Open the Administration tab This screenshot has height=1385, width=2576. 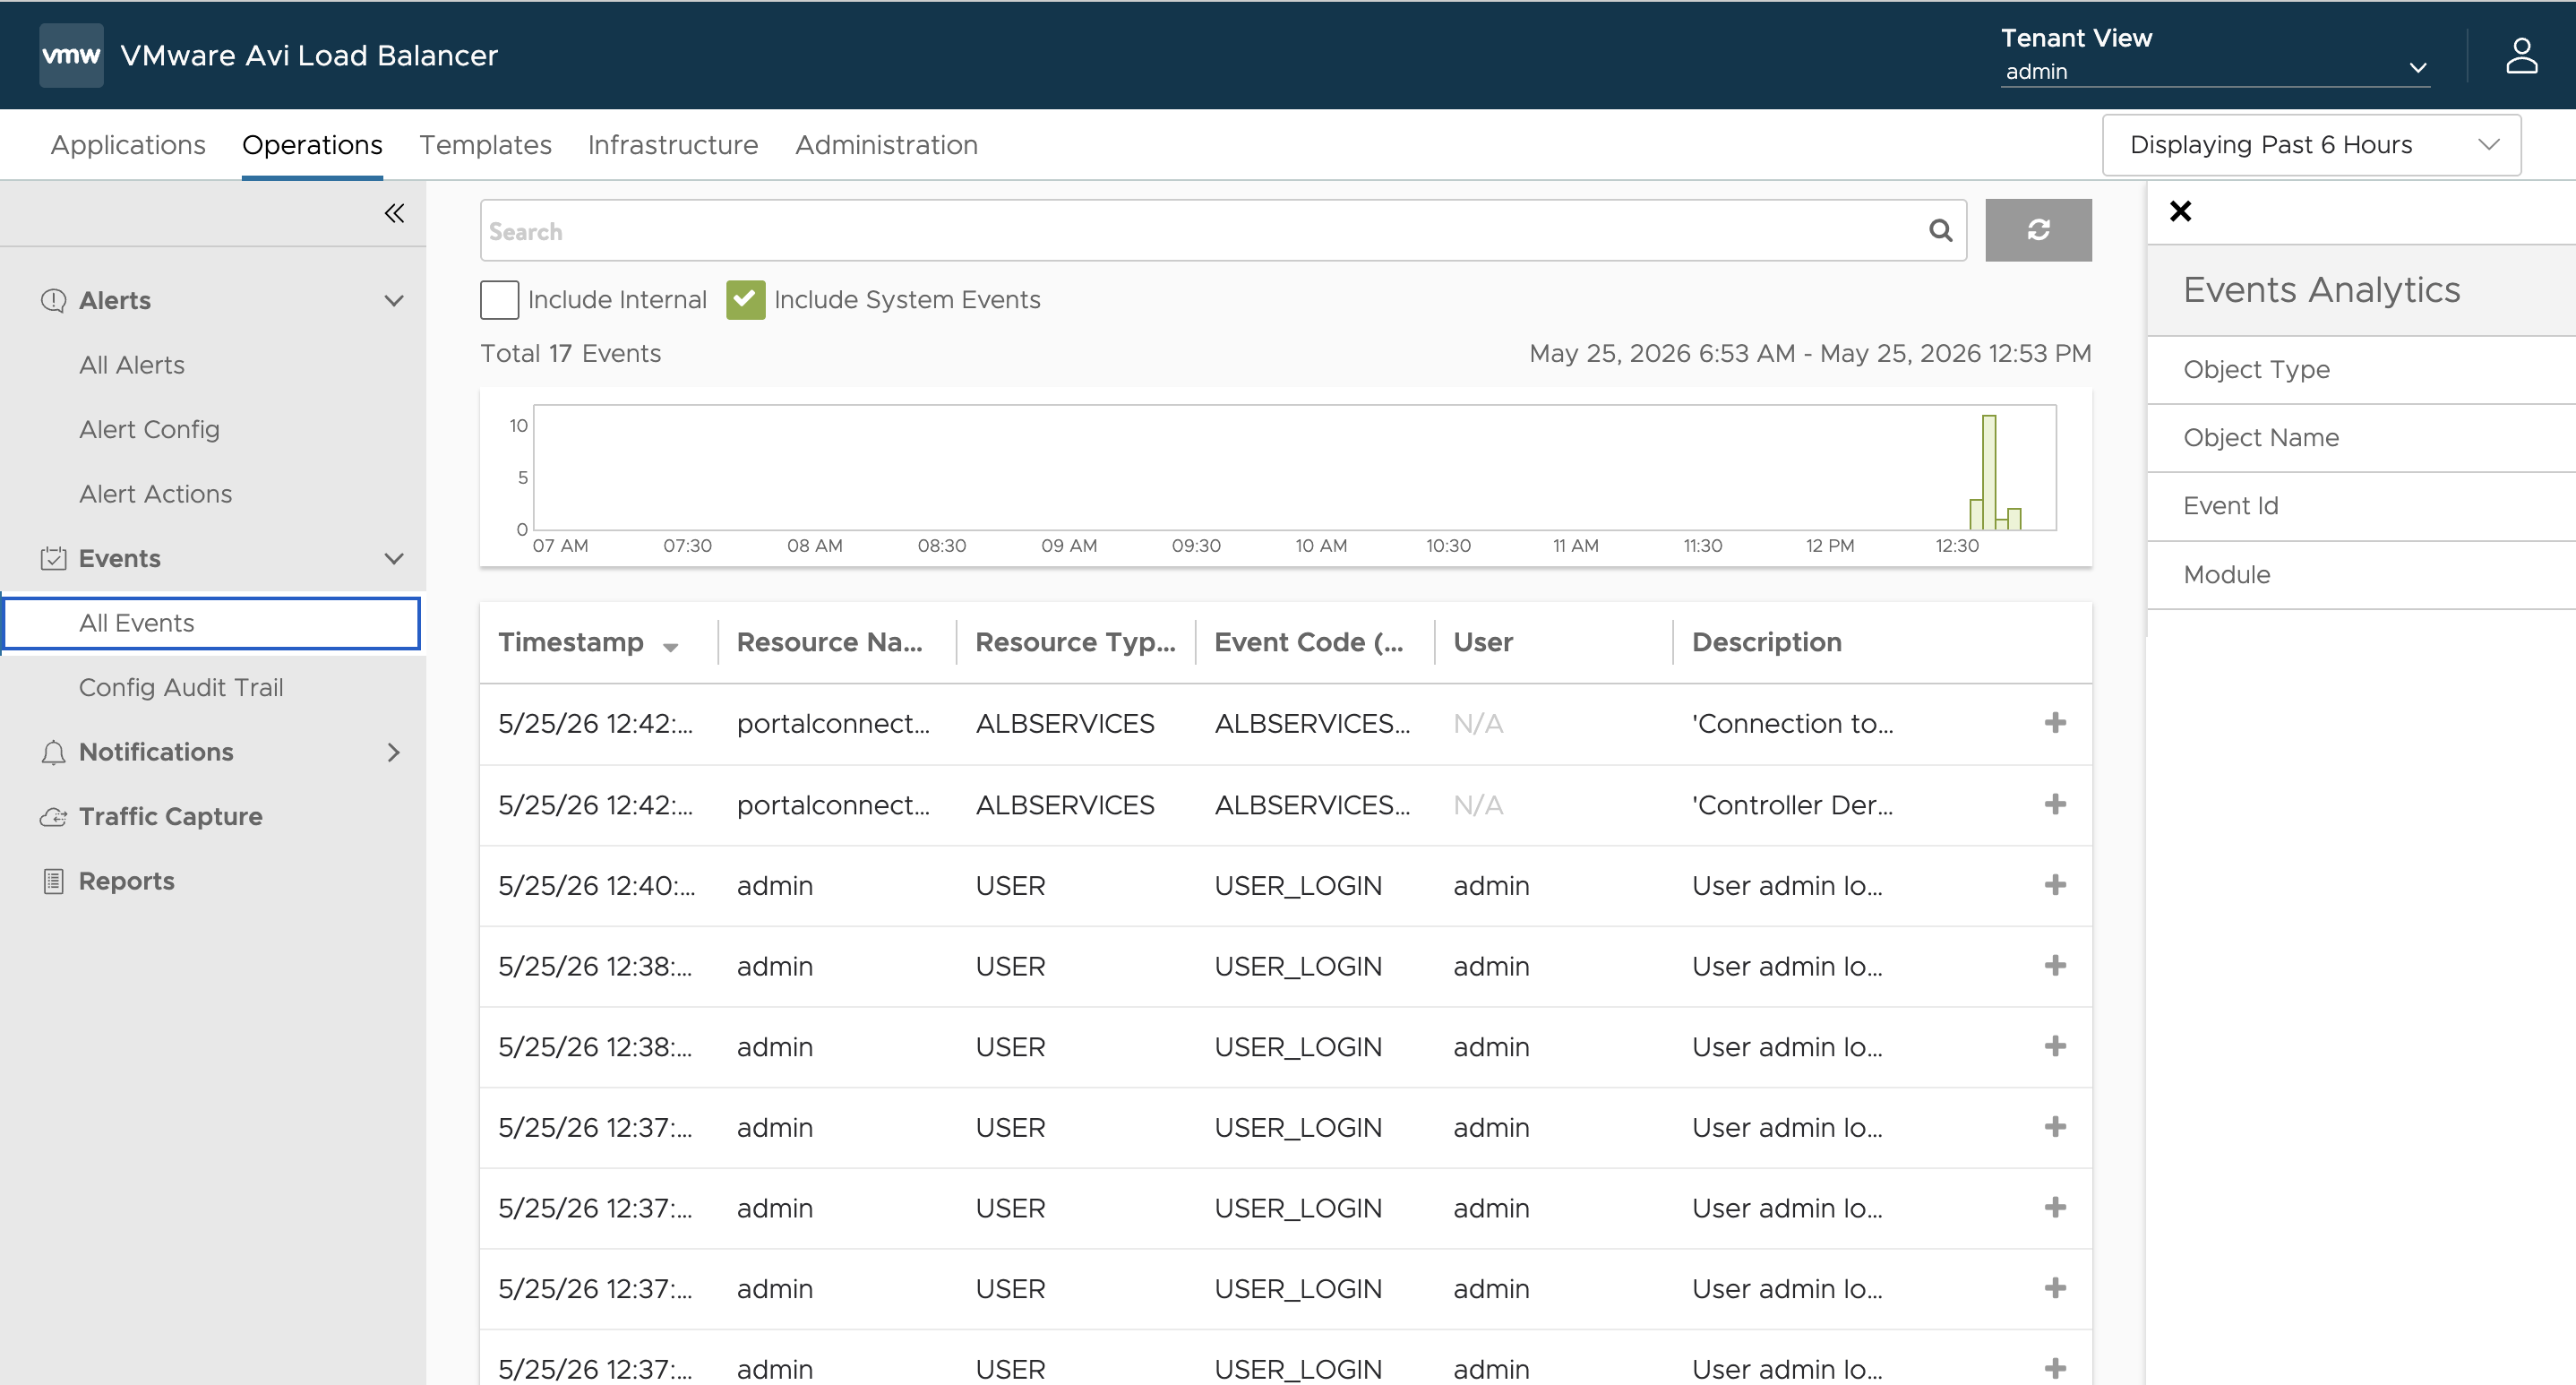(886, 145)
